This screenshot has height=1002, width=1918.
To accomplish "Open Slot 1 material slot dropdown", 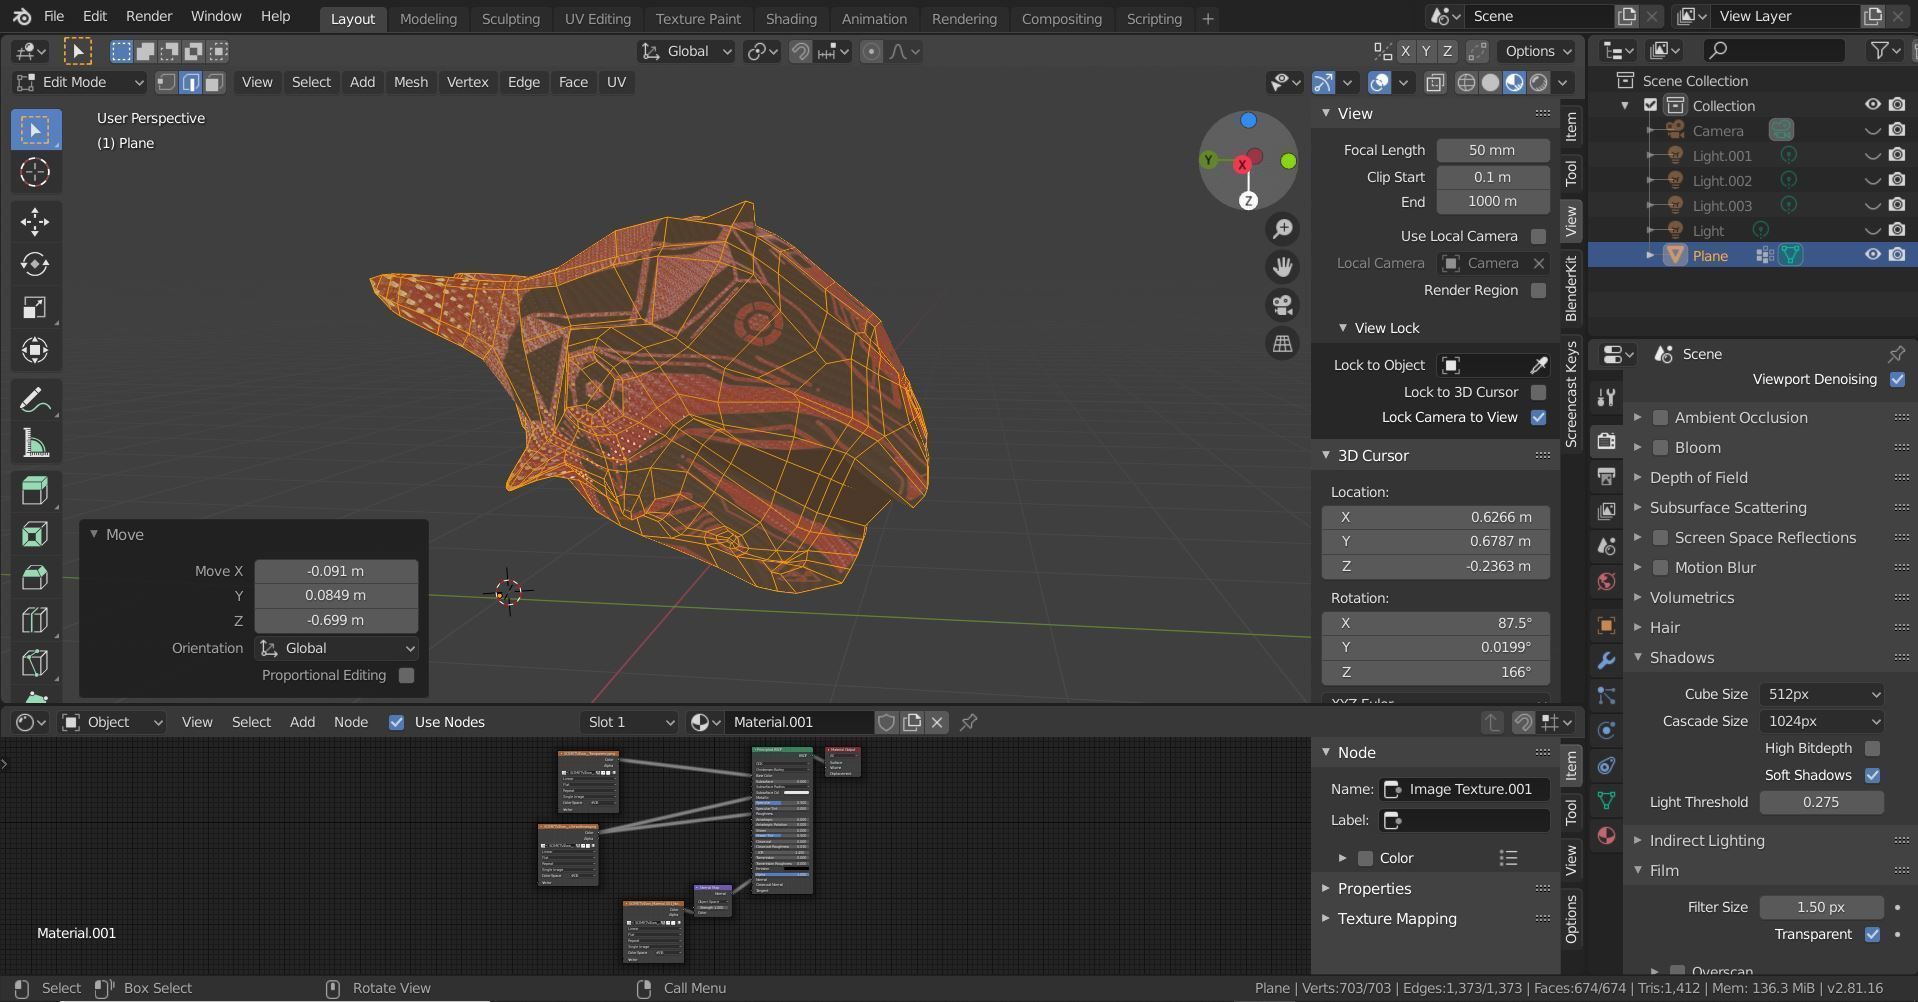I will pos(630,722).
